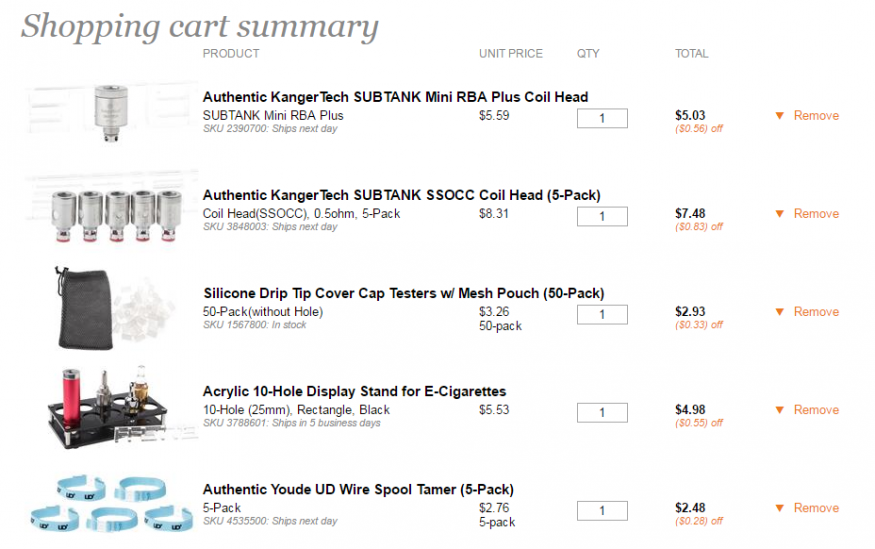Click the orange arrow next to SSOCC Coil Remove
This screenshot has height=549, width=875.
pyautogui.click(x=779, y=214)
